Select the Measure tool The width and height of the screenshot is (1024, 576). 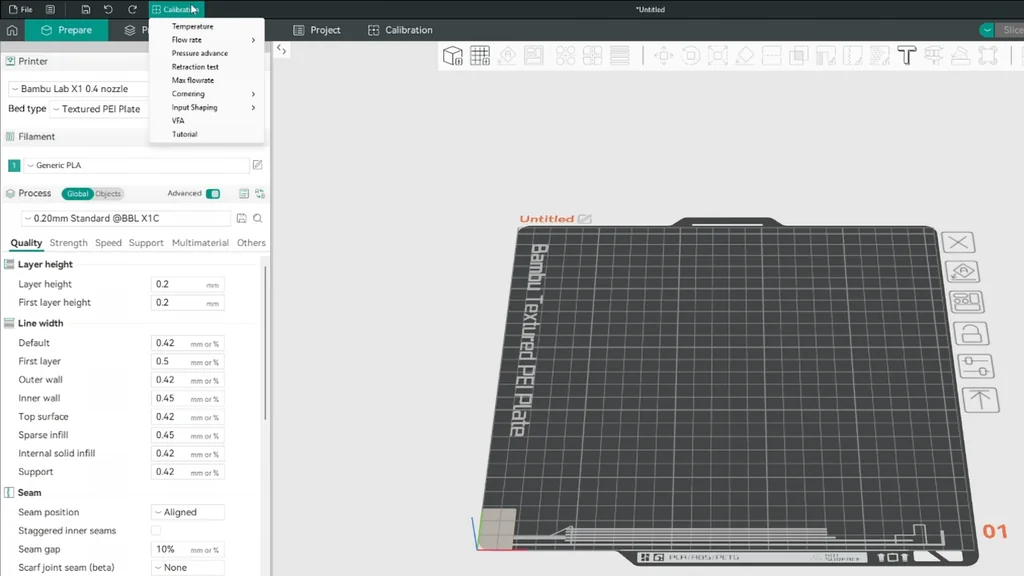point(934,56)
